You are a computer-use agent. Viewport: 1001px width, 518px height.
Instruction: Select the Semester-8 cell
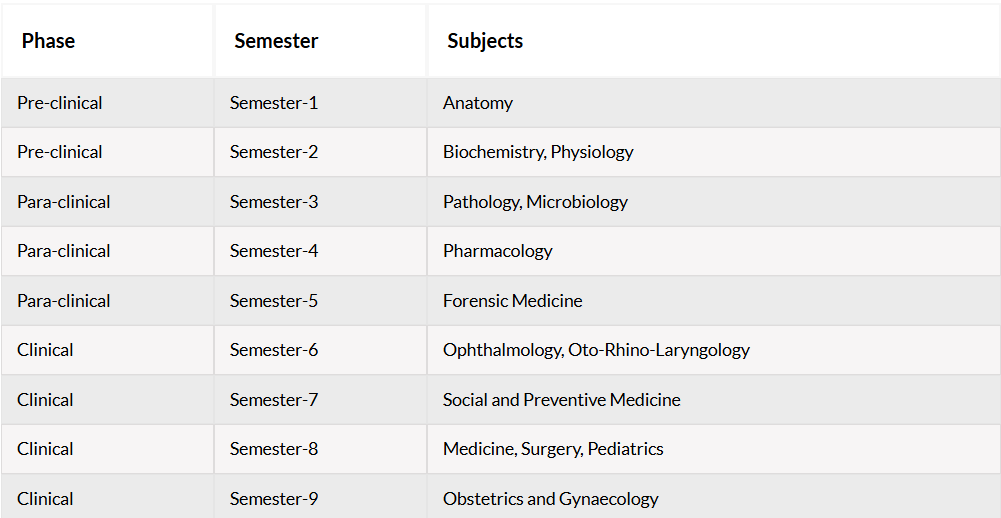coord(320,449)
